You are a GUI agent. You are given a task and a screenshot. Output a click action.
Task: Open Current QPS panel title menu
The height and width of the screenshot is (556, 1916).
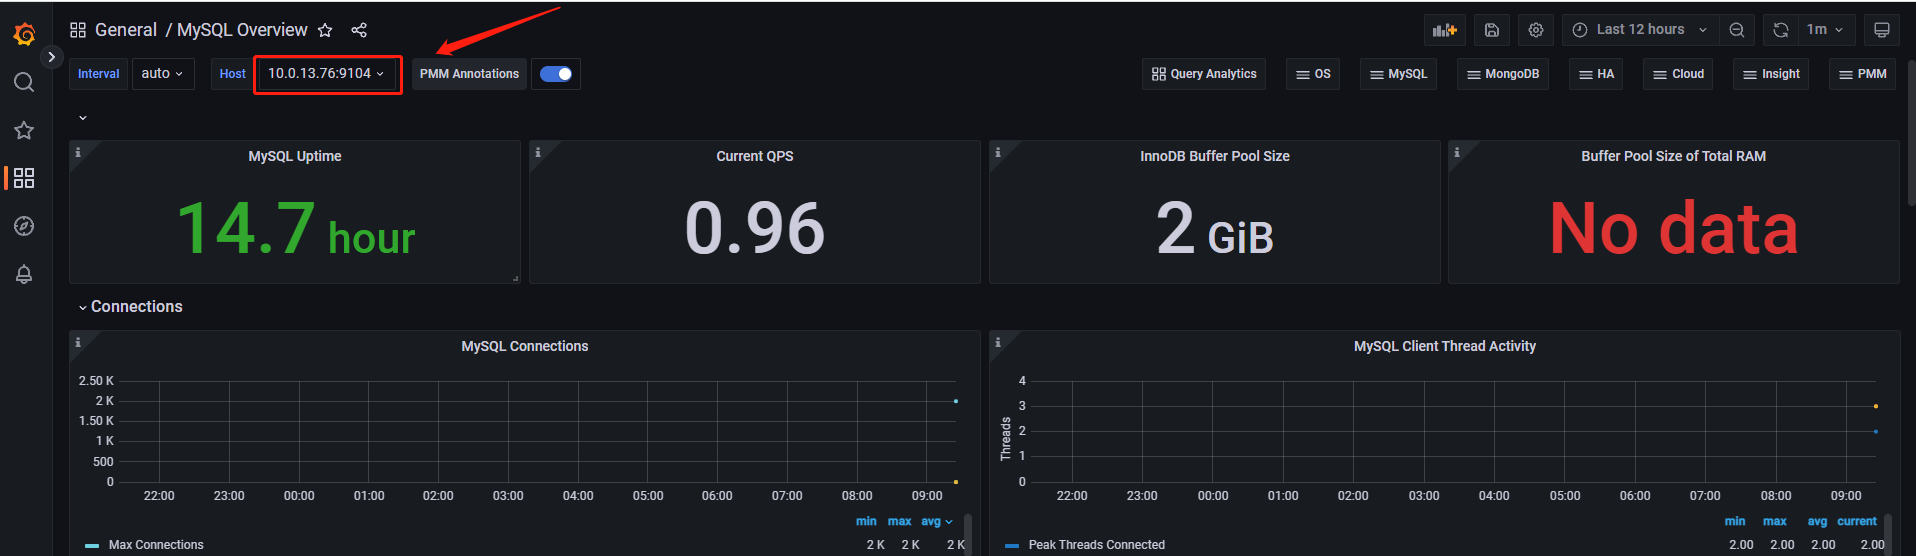pyautogui.click(x=755, y=156)
